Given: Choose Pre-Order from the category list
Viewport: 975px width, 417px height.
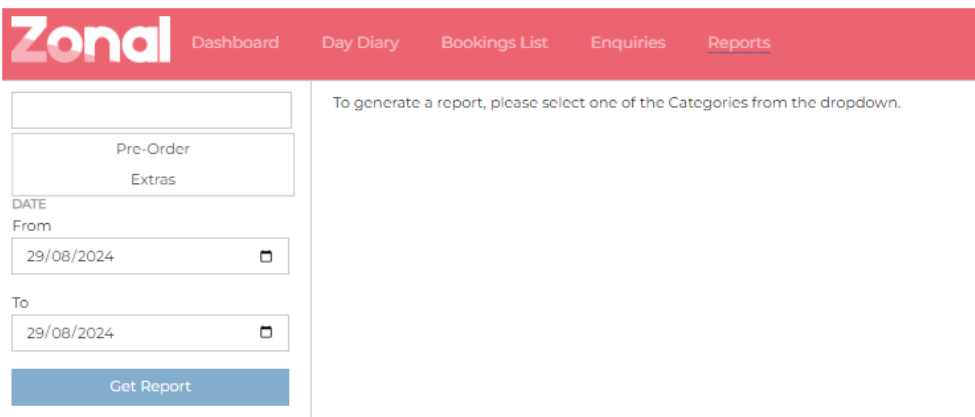Looking at the screenshot, I should pyautogui.click(x=153, y=149).
